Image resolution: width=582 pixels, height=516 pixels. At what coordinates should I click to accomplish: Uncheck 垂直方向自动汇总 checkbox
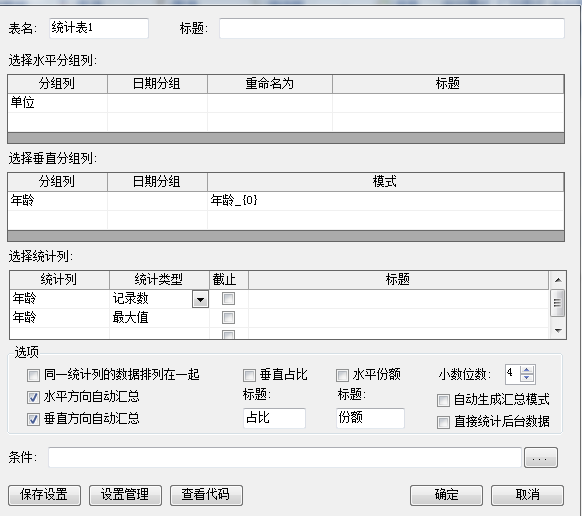click(x=33, y=419)
